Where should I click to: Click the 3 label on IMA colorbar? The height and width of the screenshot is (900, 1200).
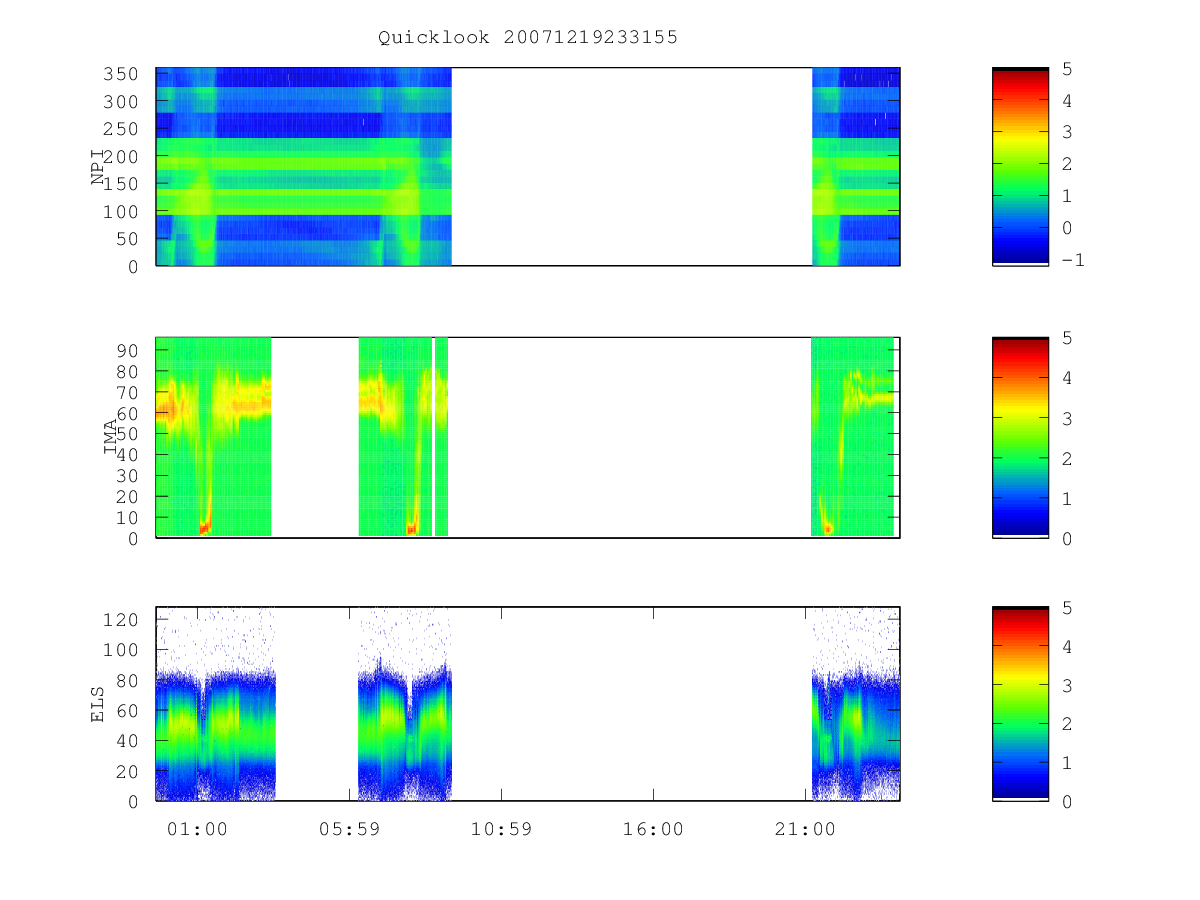tap(1066, 418)
